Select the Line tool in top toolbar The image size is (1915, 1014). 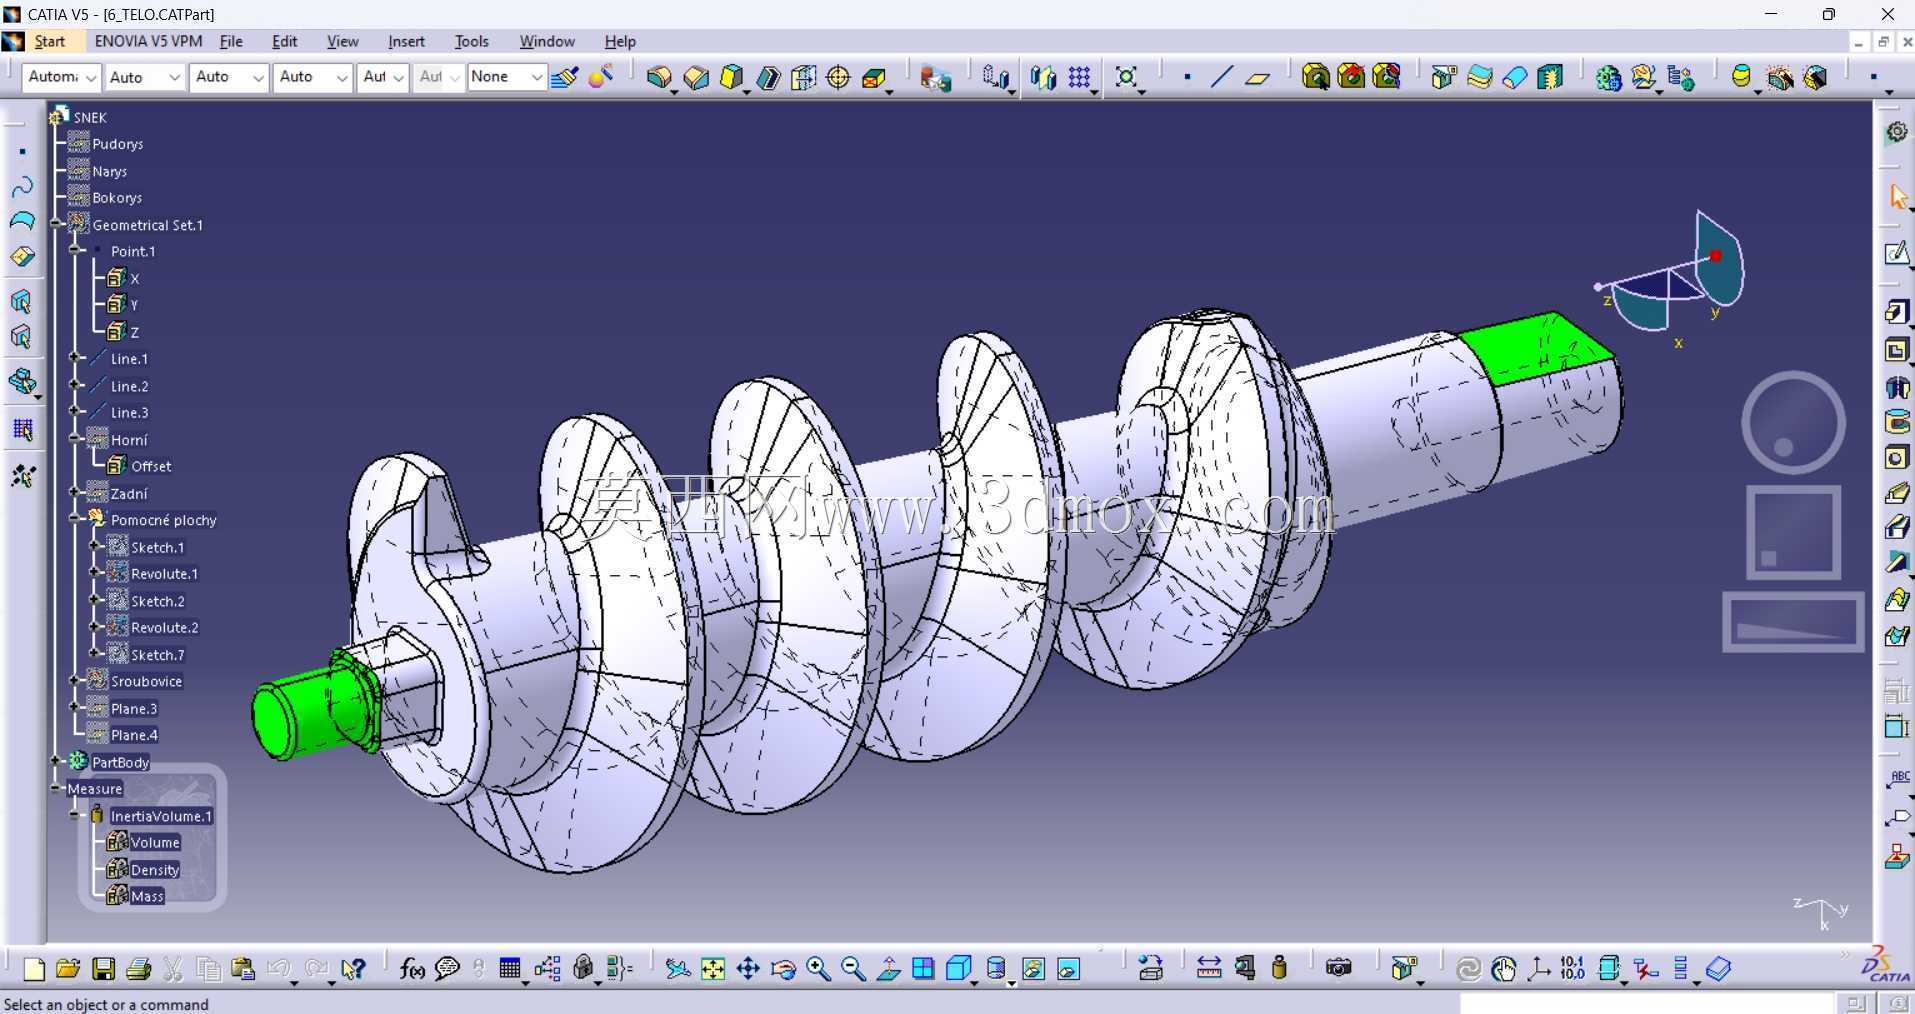point(1222,77)
